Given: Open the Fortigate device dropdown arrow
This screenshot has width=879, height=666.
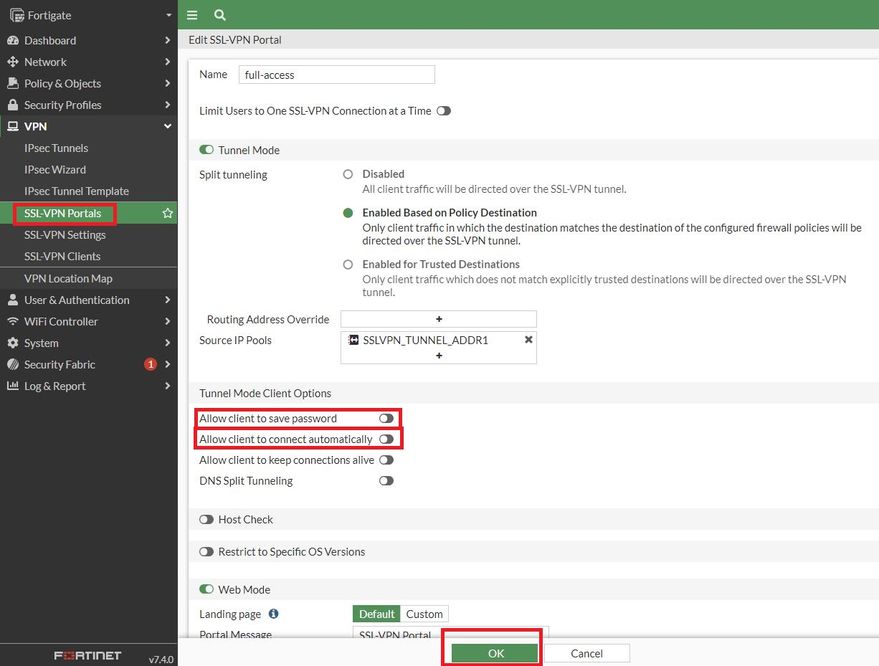Looking at the screenshot, I should 169,15.
